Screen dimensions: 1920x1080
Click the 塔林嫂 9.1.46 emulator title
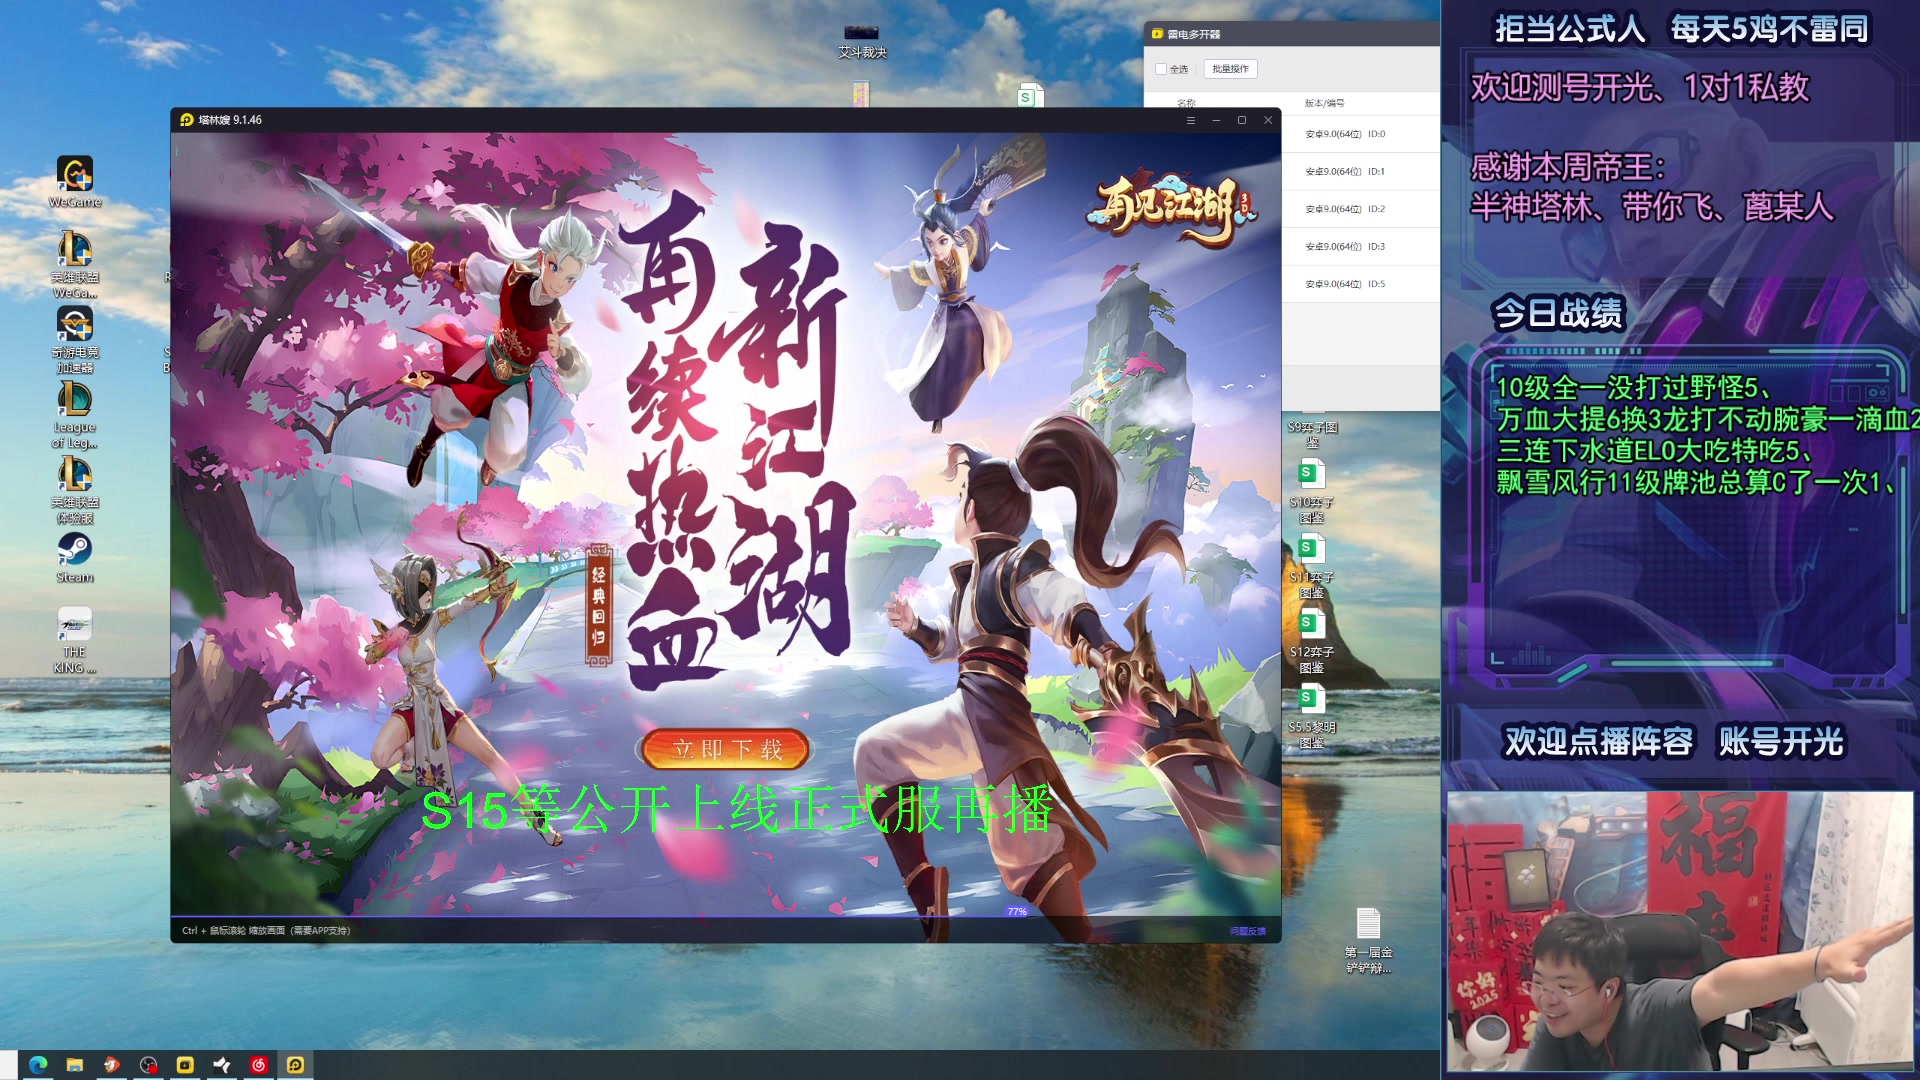tap(230, 120)
